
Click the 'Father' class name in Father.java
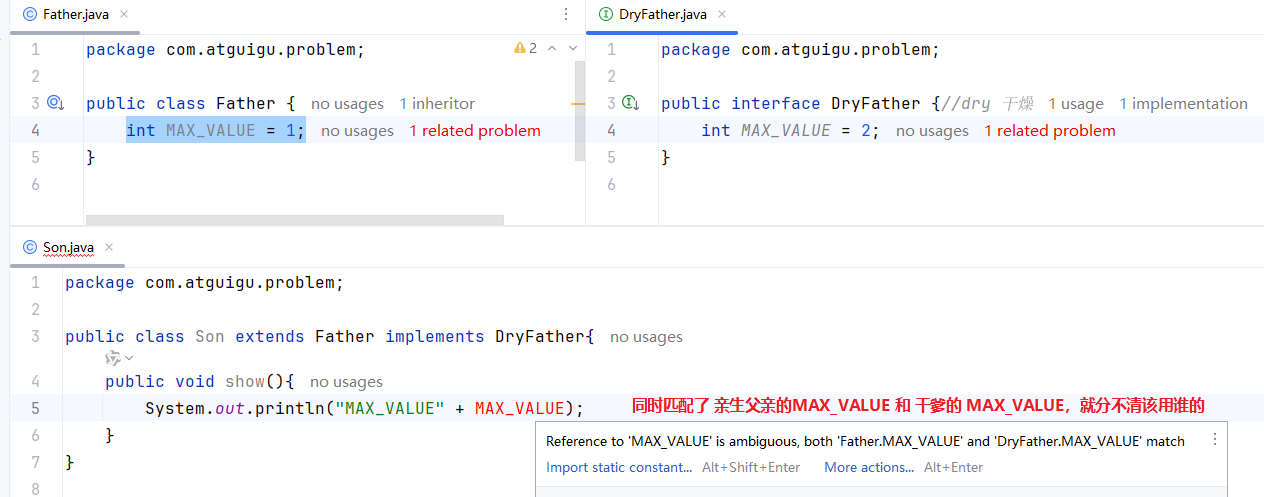tap(246, 103)
